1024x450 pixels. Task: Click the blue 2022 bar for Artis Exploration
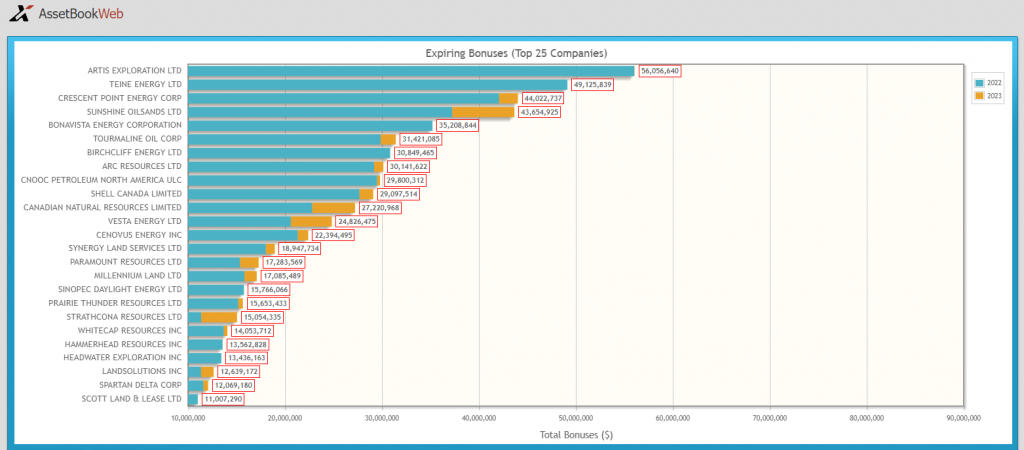click(411, 71)
